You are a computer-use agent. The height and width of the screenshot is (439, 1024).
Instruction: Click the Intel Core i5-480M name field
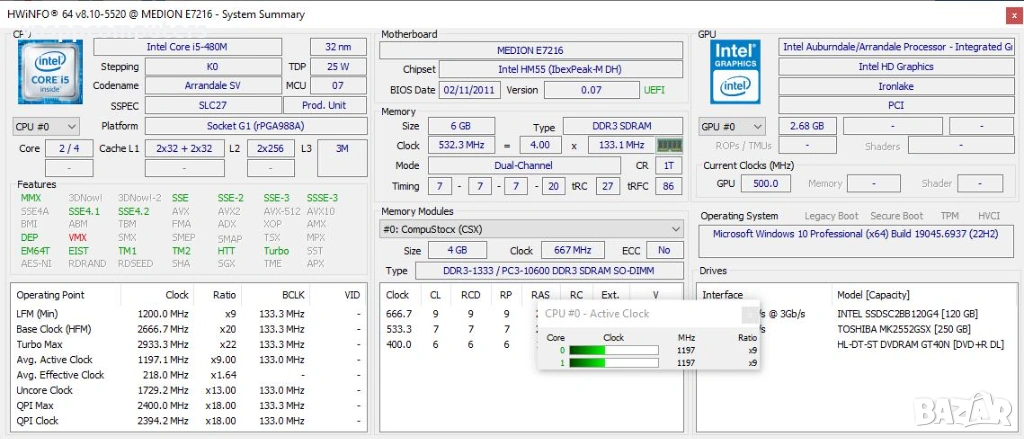(x=187, y=47)
